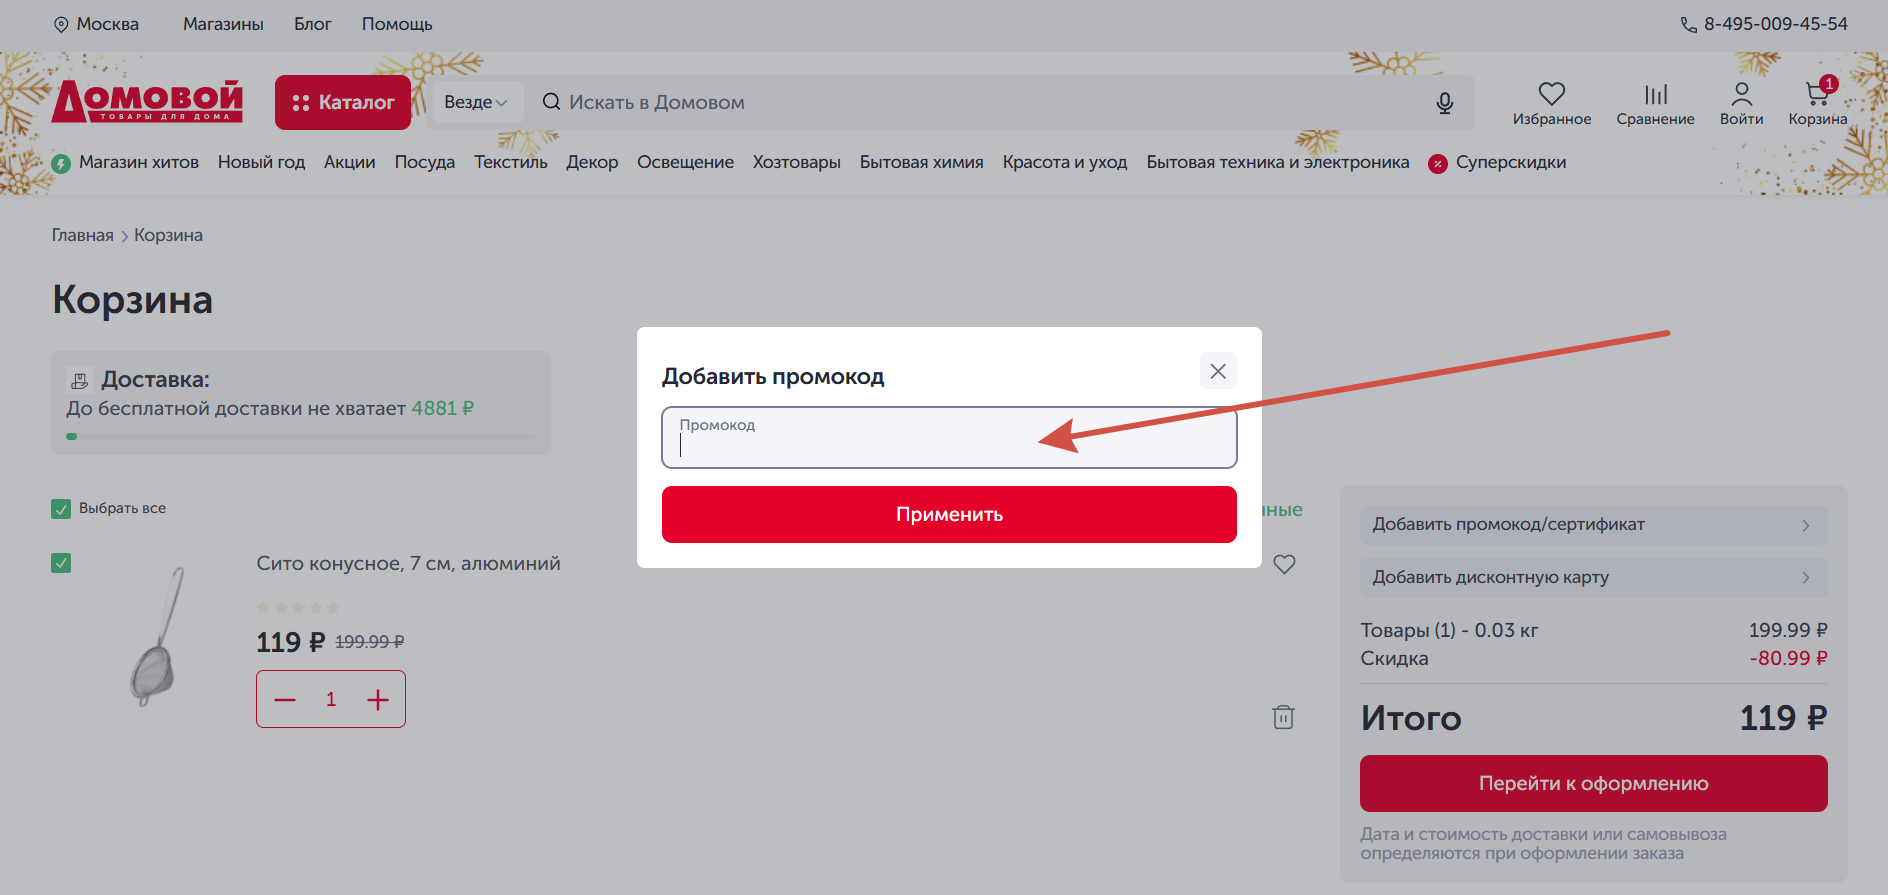Delete item using the trash bin icon
This screenshot has width=1888, height=895.
tap(1283, 717)
